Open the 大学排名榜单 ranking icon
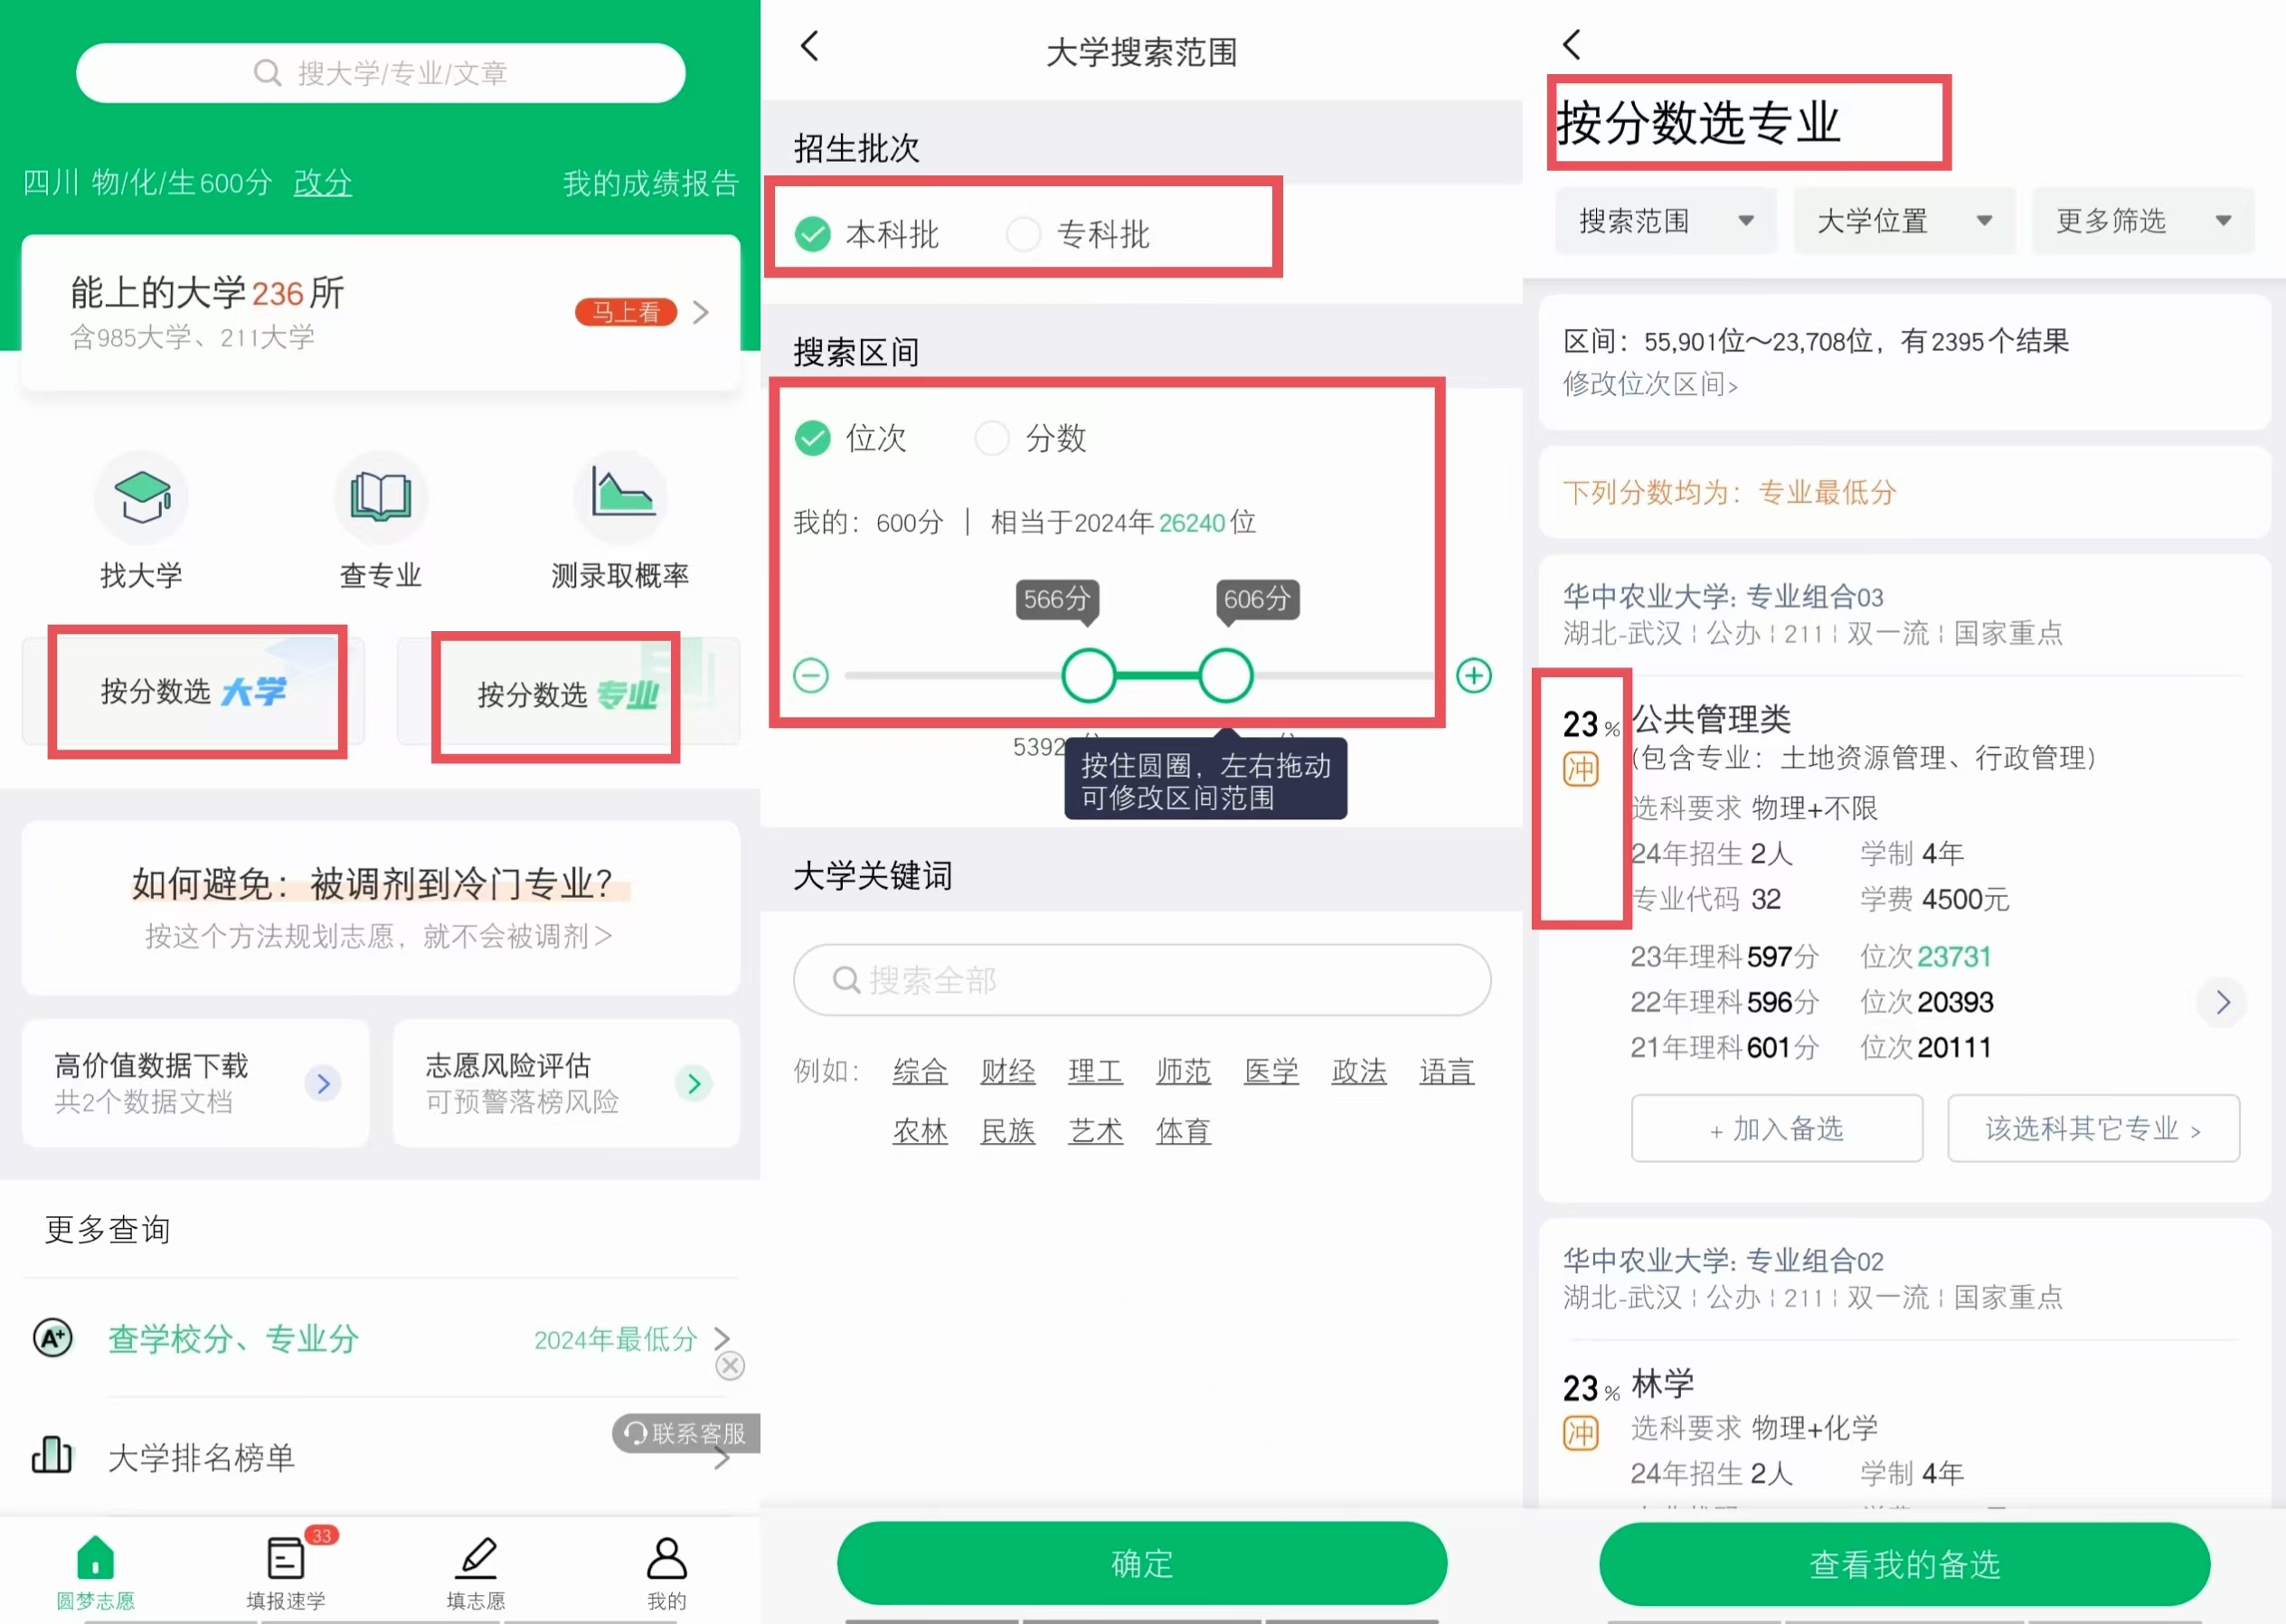This screenshot has width=2286, height=1624. click(x=52, y=1456)
